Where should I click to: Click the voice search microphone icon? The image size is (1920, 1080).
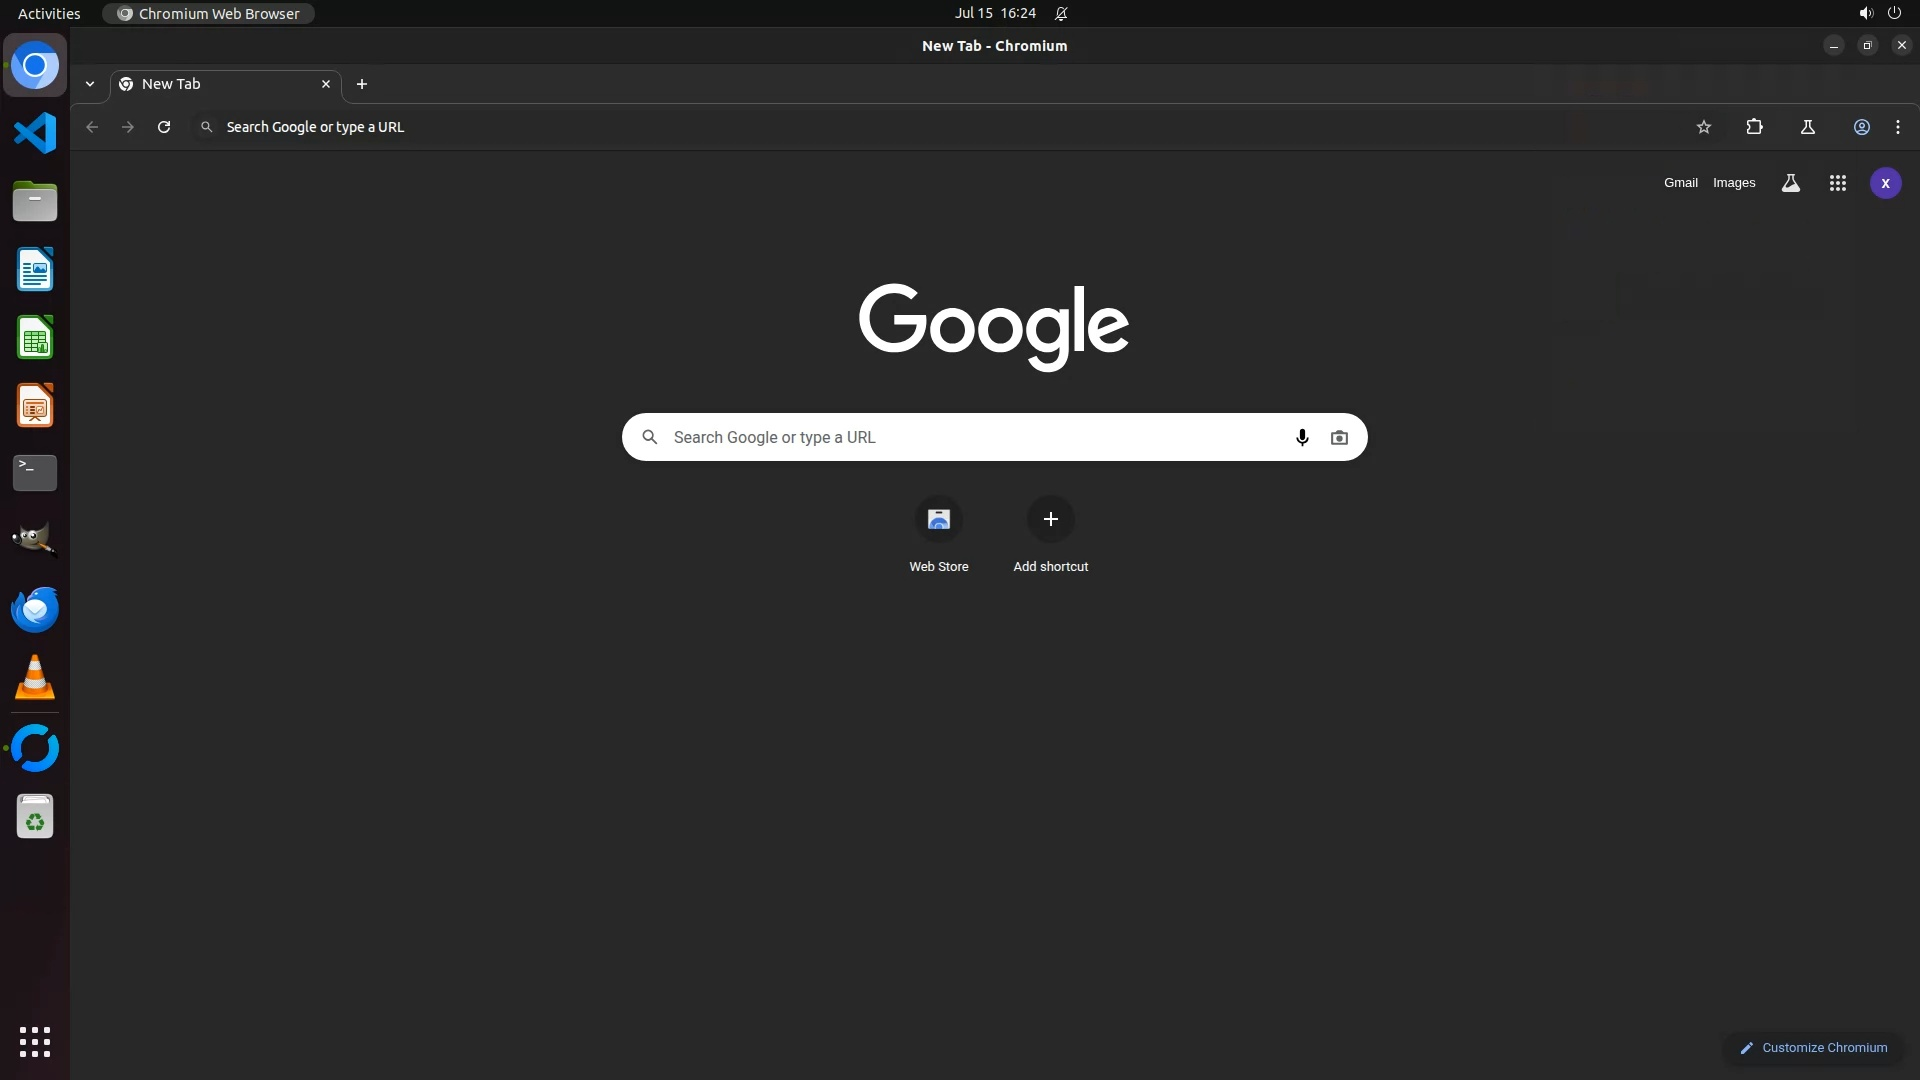[x=1301, y=437]
